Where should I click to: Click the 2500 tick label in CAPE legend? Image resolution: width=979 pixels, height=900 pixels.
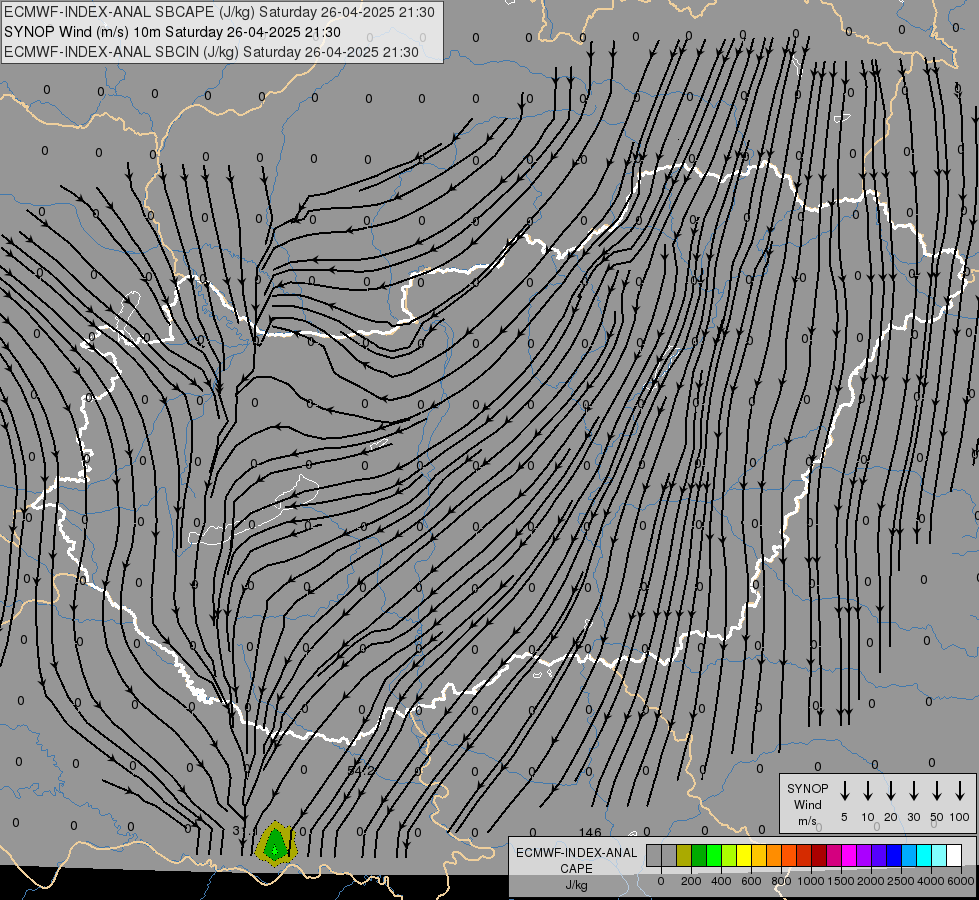(x=901, y=881)
